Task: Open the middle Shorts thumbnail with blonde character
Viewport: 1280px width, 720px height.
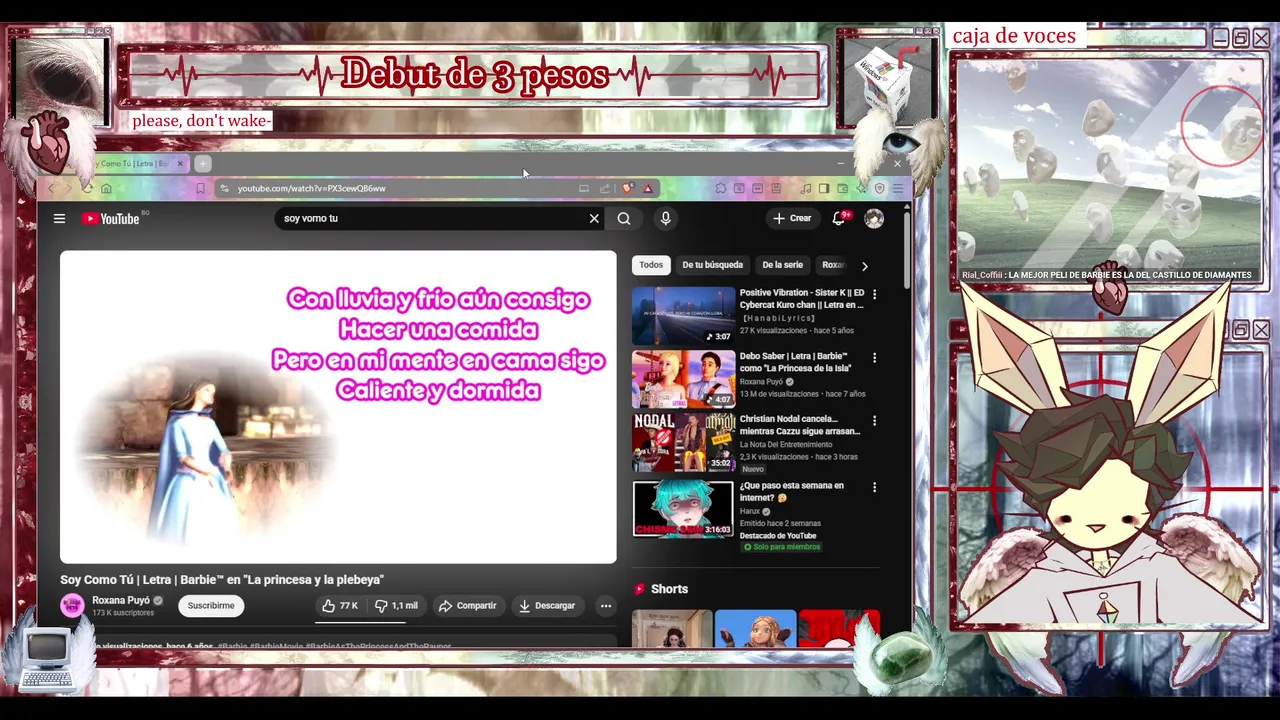Action: coord(755,628)
